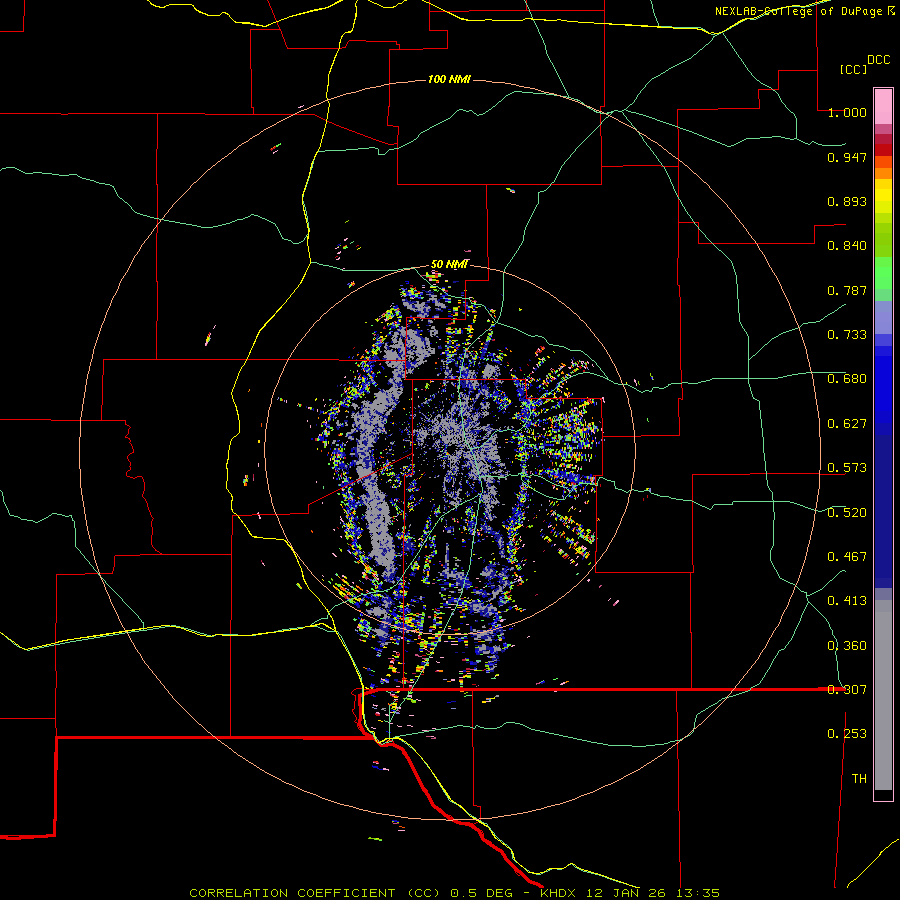
Task: Select the 0.253 legend value
Action: [x=847, y=734]
